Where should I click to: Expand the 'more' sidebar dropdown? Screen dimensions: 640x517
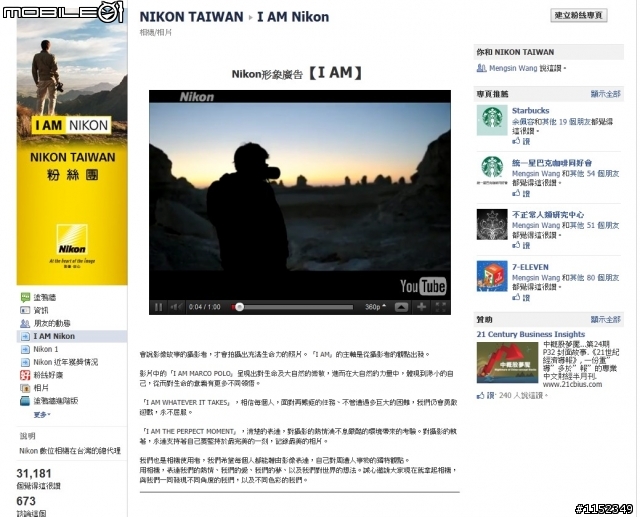point(42,415)
